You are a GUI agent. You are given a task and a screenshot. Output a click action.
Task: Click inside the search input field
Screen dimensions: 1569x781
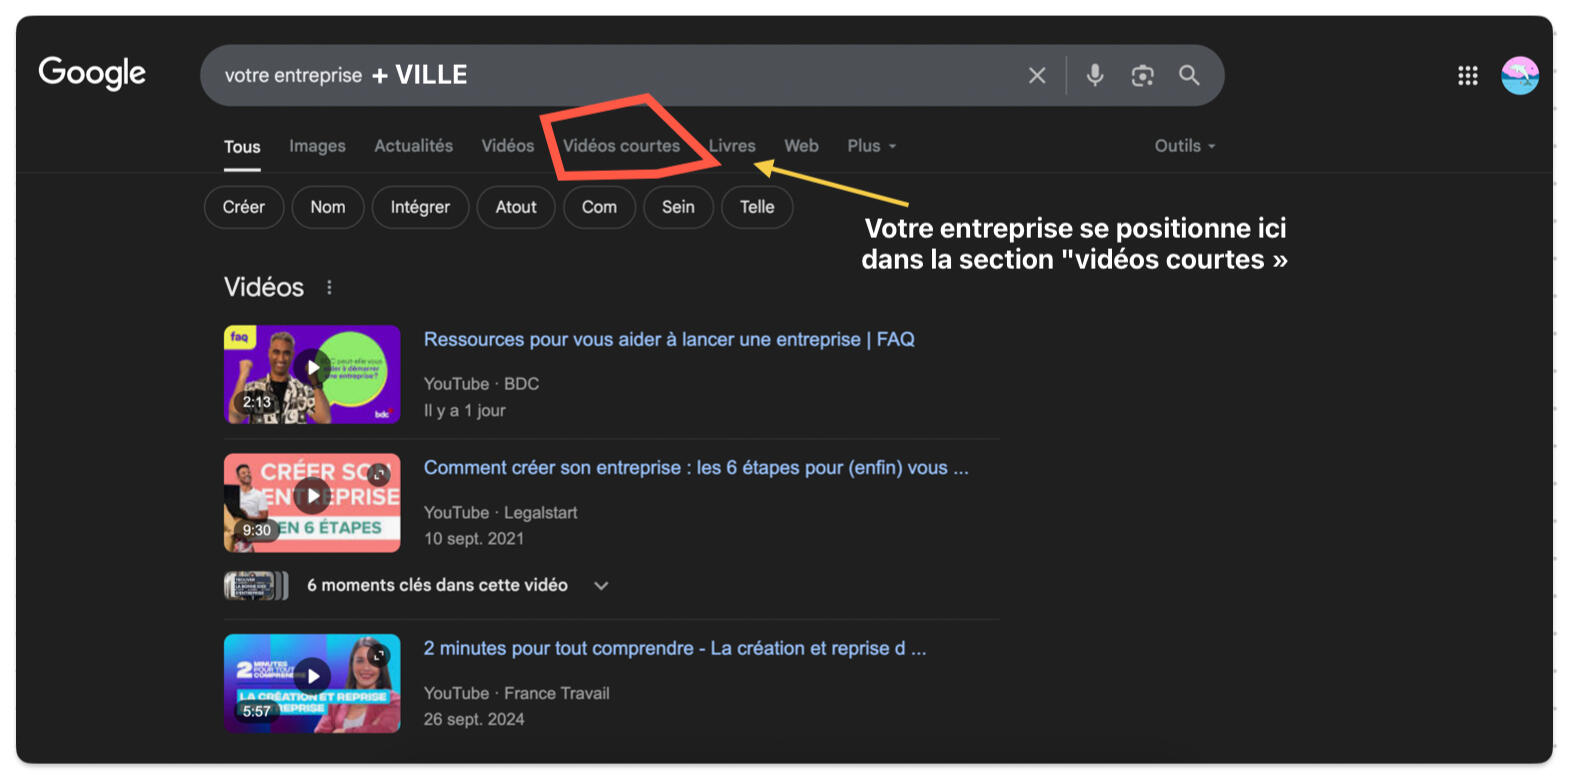[x=700, y=75]
